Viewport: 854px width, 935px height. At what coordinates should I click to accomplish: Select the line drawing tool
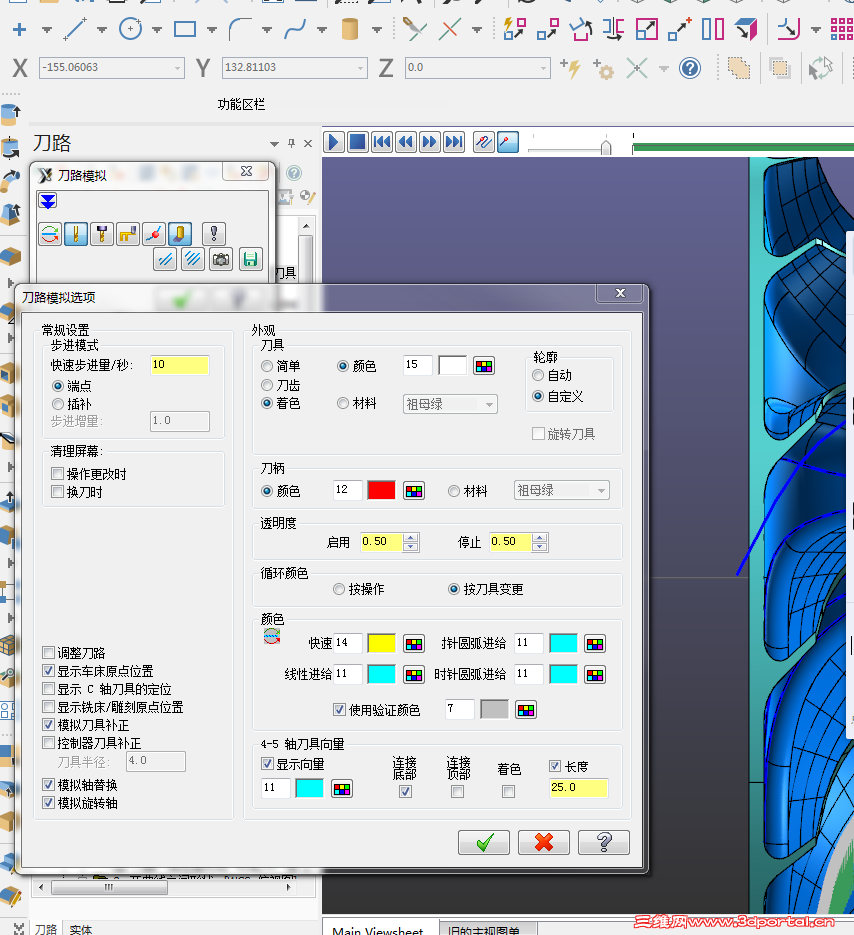click(75, 29)
